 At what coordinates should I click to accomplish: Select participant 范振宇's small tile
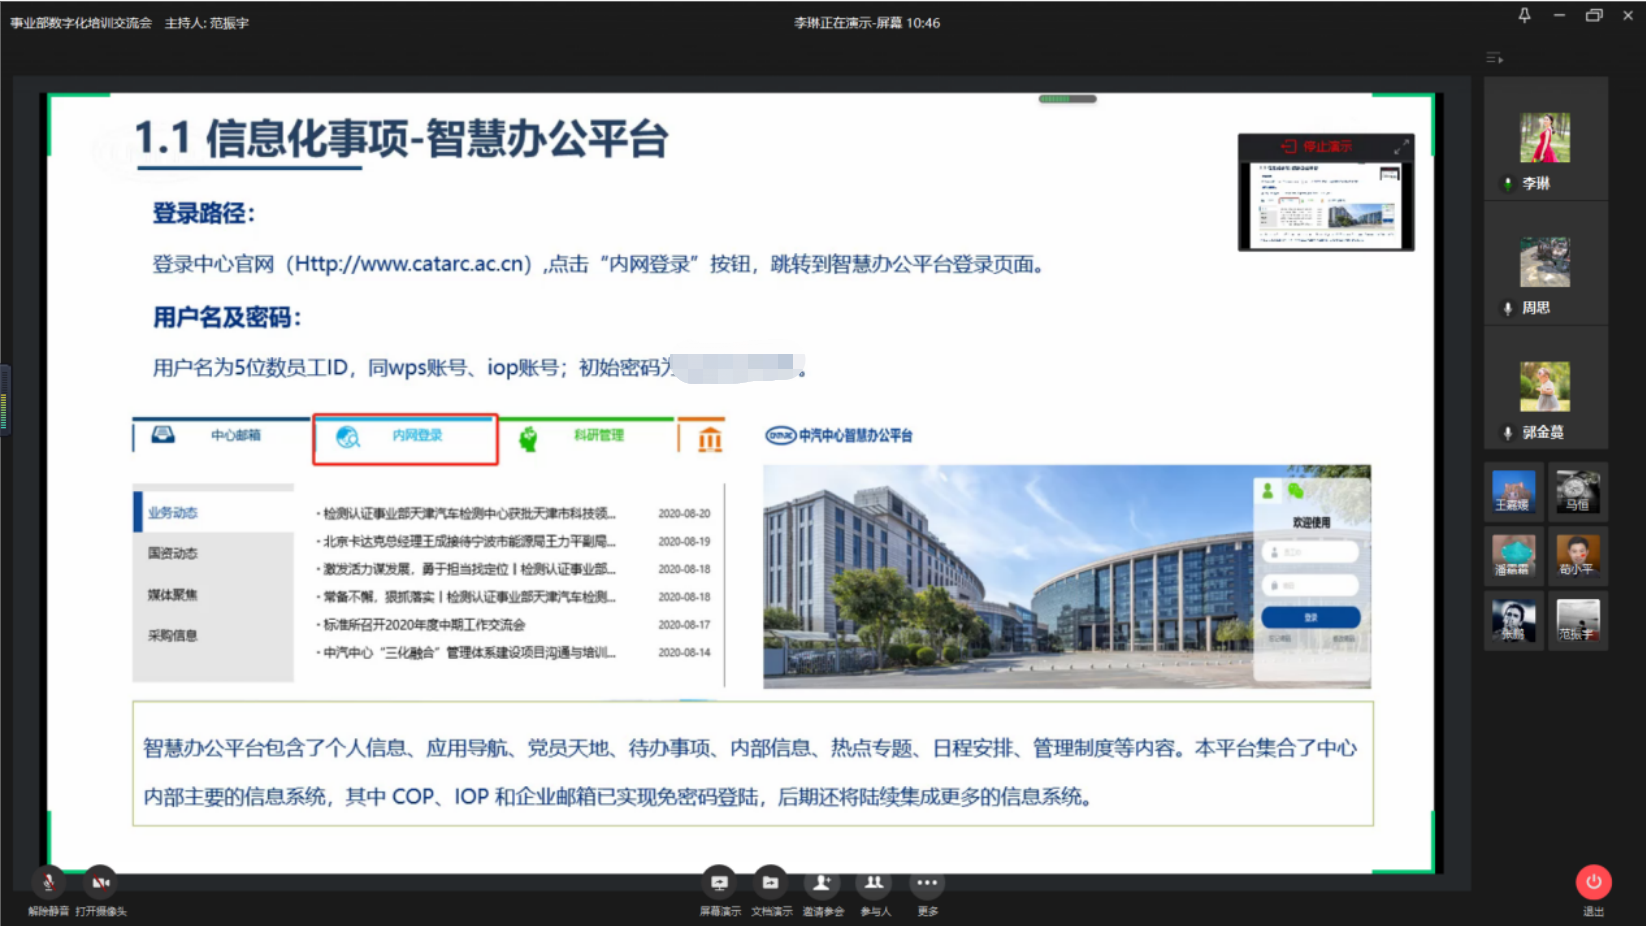point(1578,619)
